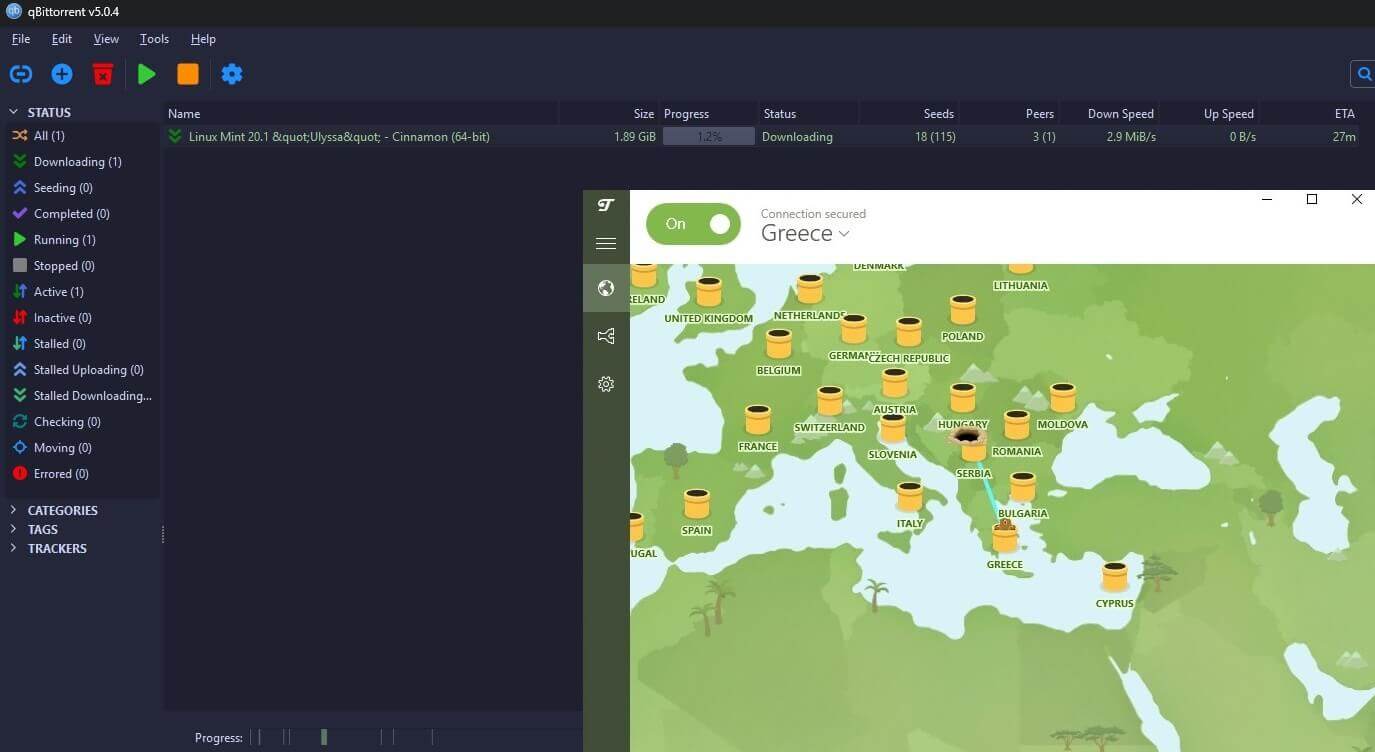This screenshot has width=1375, height=752.
Task: Sort torrents by Down Speed column
Action: click(1121, 114)
